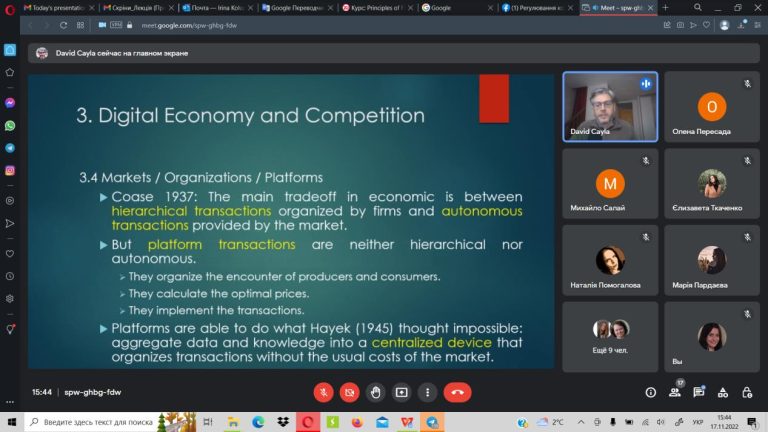Switch to Почта Outlook tab
This screenshot has height=432, width=768.
pyautogui.click(x=217, y=8)
